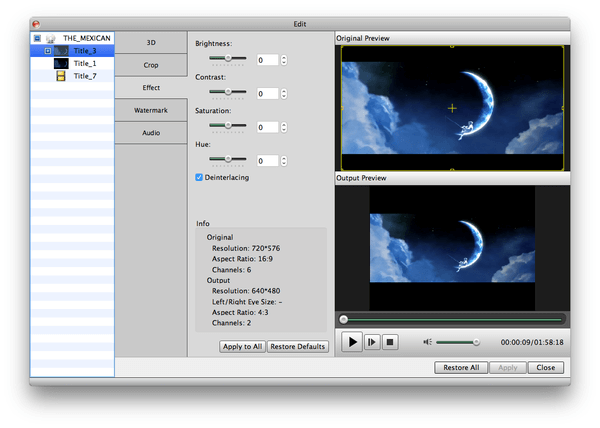The height and width of the screenshot is (428, 600).
Task: Click the Saturation value field
Action: (x=267, y=127)
